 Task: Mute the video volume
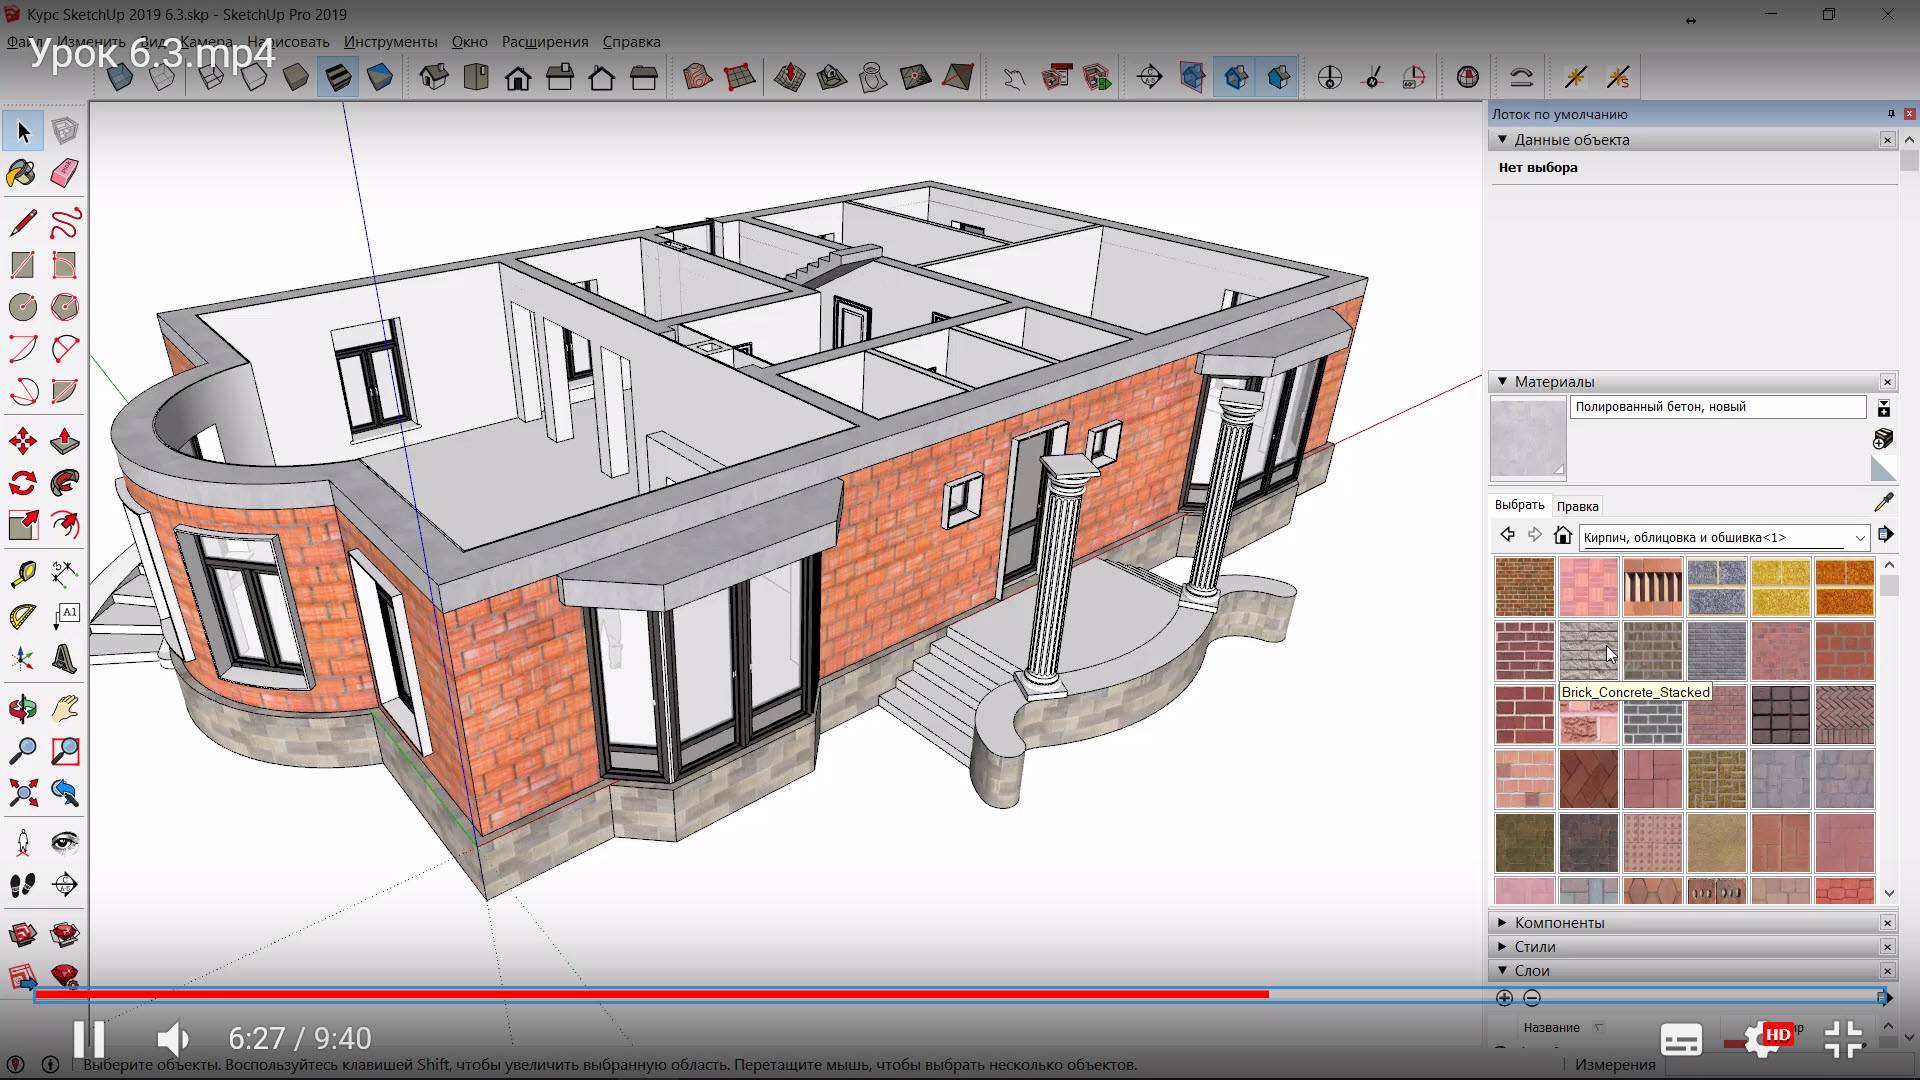click(x=173, y=1038)
